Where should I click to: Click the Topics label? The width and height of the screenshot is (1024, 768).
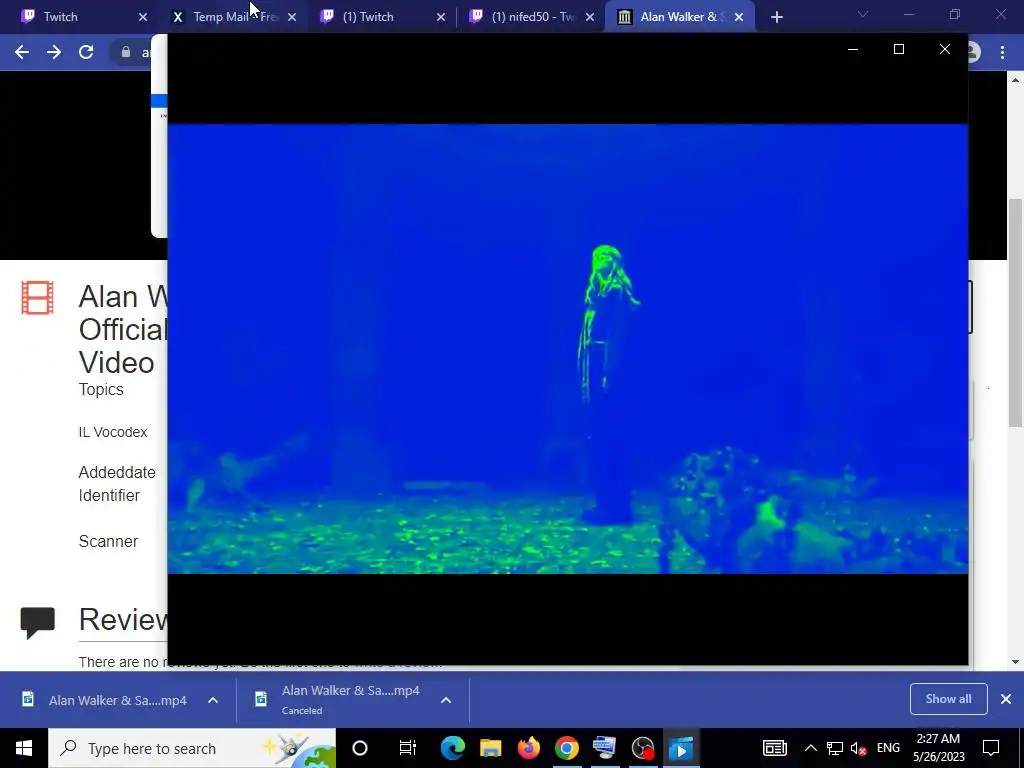(101, 389)
